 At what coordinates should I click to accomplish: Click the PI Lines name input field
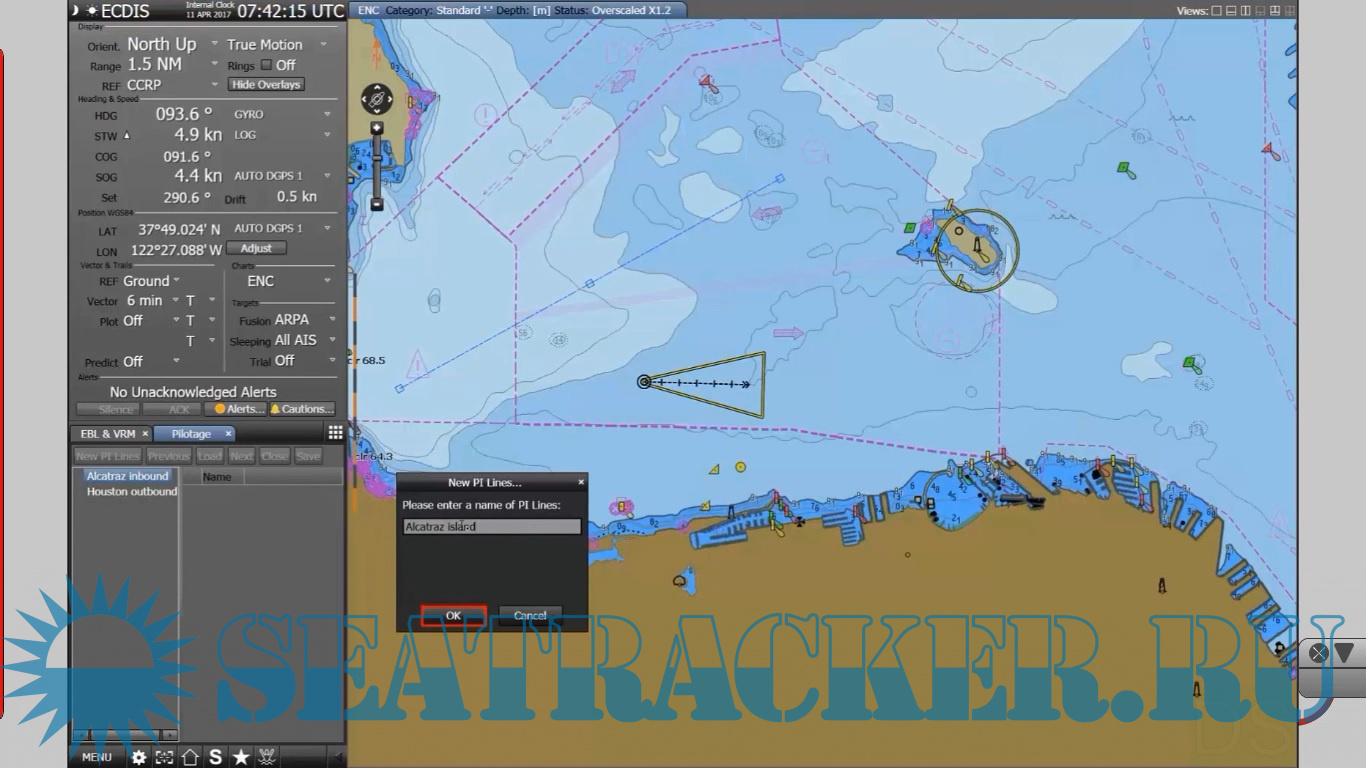point(491,527)
